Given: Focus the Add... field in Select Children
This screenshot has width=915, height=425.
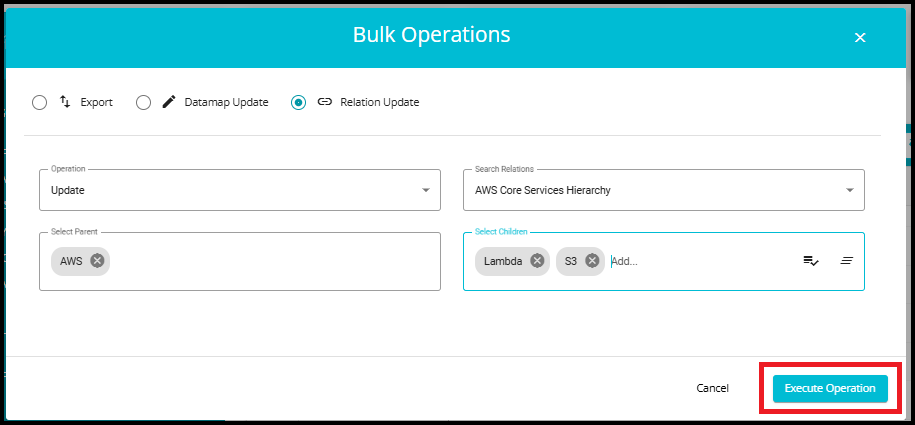Looking at the screenshot, I should click(700, 261).
